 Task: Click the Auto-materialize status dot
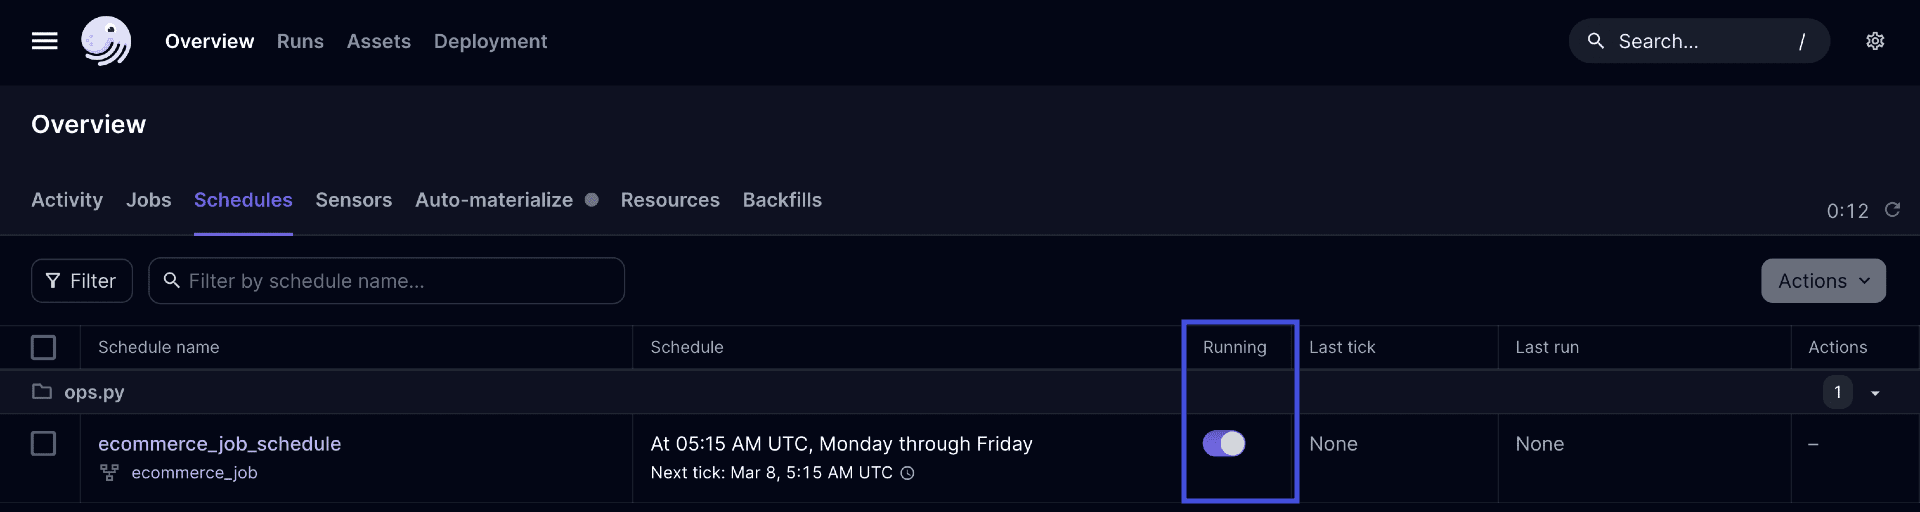click(592, 200)
